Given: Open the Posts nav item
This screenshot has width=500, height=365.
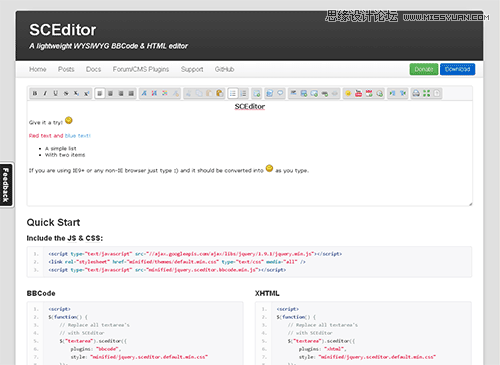Looking at the screenshot, I should 66,69.
